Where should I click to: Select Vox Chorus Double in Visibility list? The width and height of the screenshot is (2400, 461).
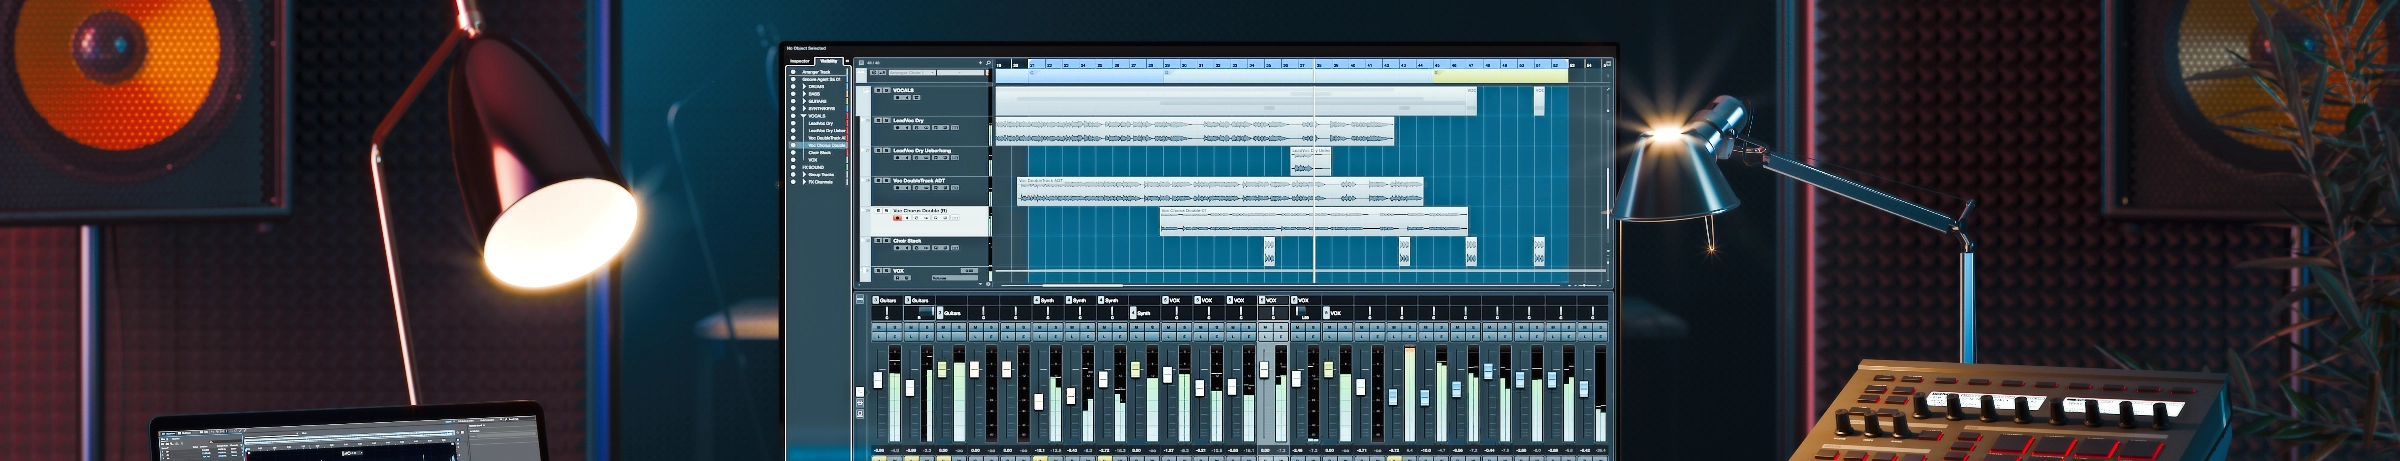(826, 145)
